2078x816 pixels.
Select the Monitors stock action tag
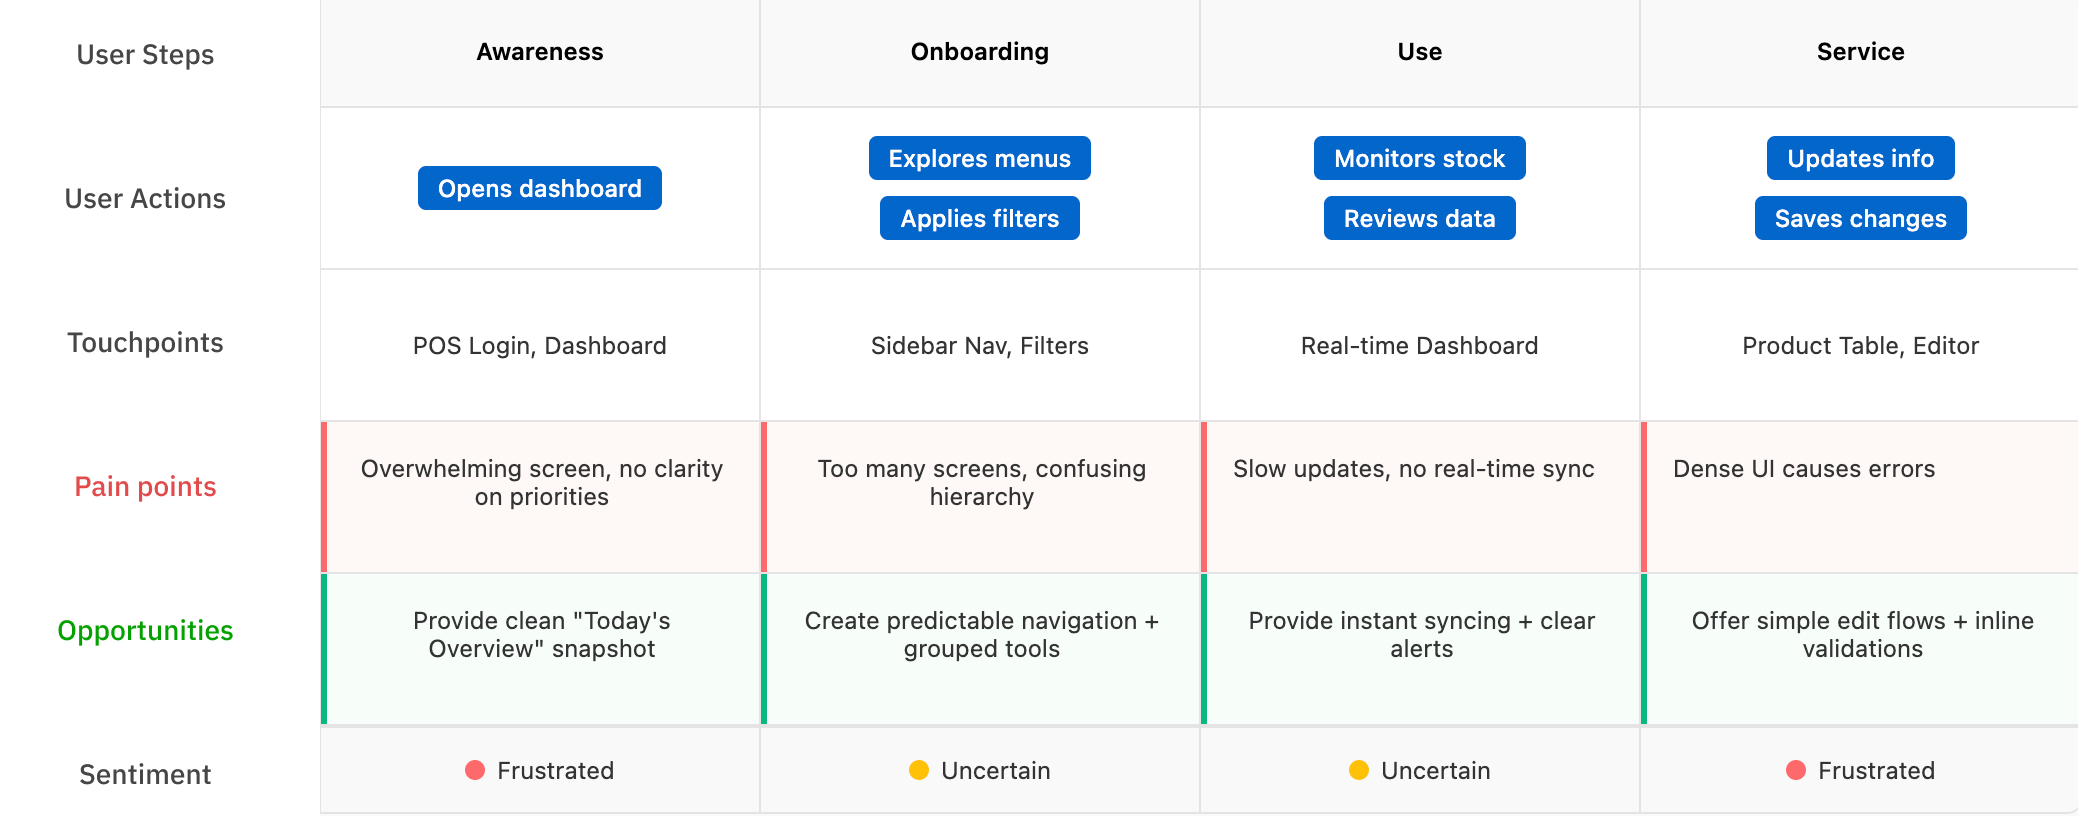pos(1419,158)
